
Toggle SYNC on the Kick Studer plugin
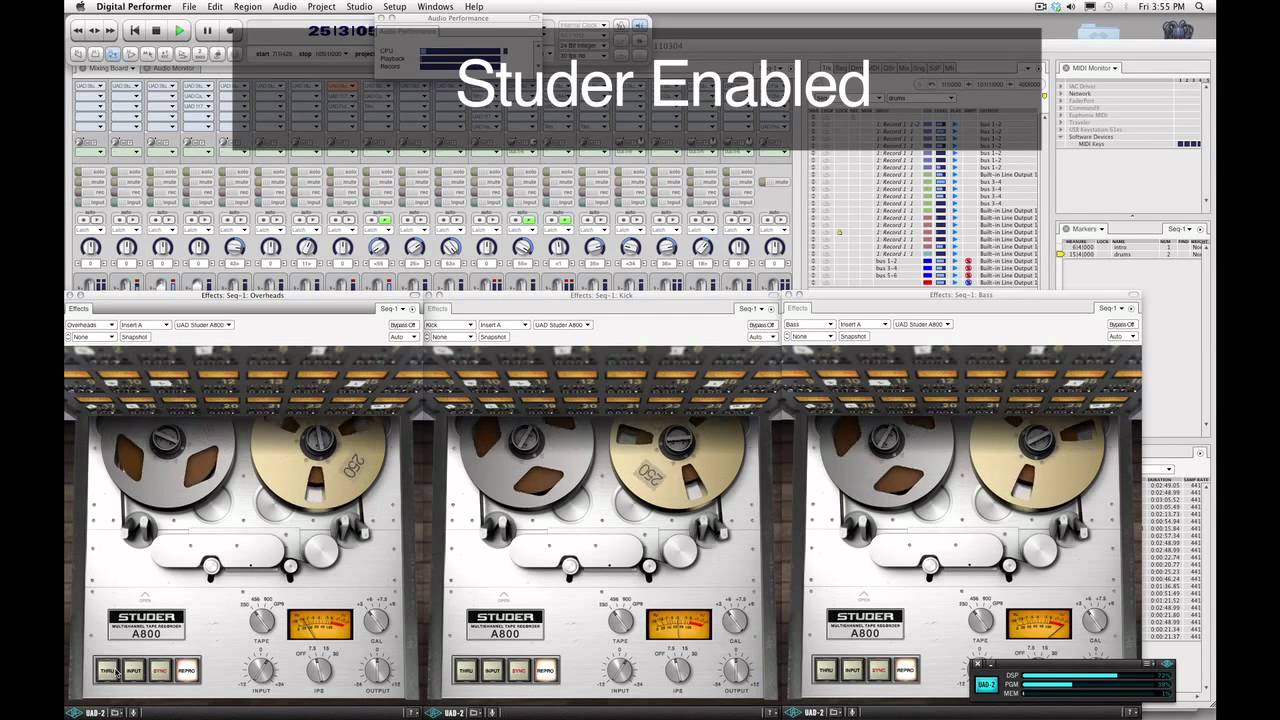point(519,671)
